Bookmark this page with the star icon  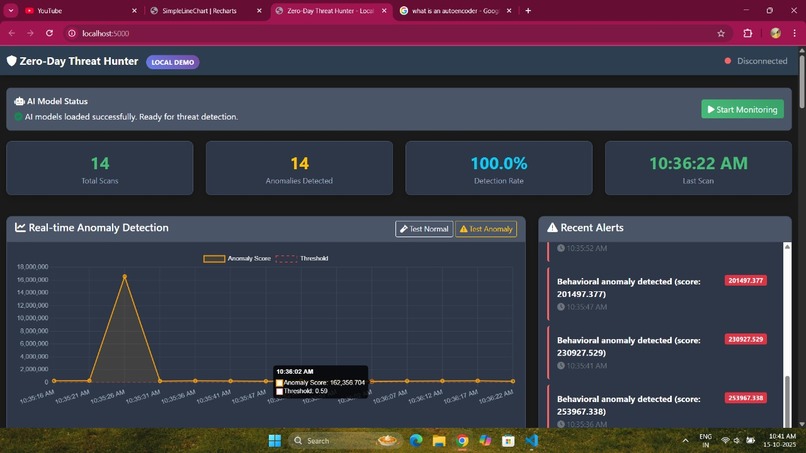point(721,33)
